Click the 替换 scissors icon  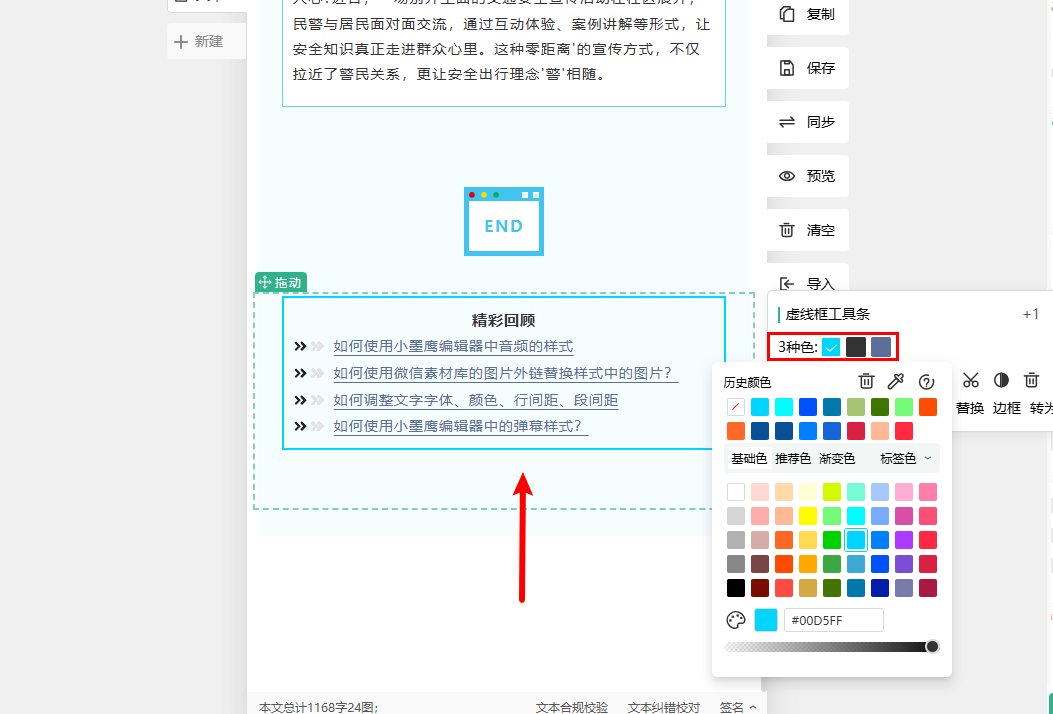(970, 381)
